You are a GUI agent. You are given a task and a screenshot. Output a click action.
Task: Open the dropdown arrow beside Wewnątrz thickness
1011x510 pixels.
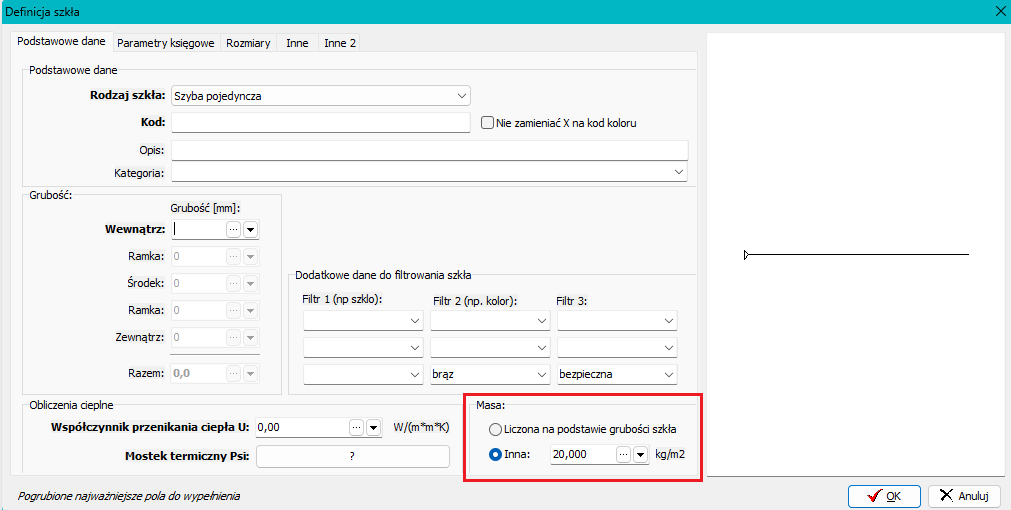point(251,229)
